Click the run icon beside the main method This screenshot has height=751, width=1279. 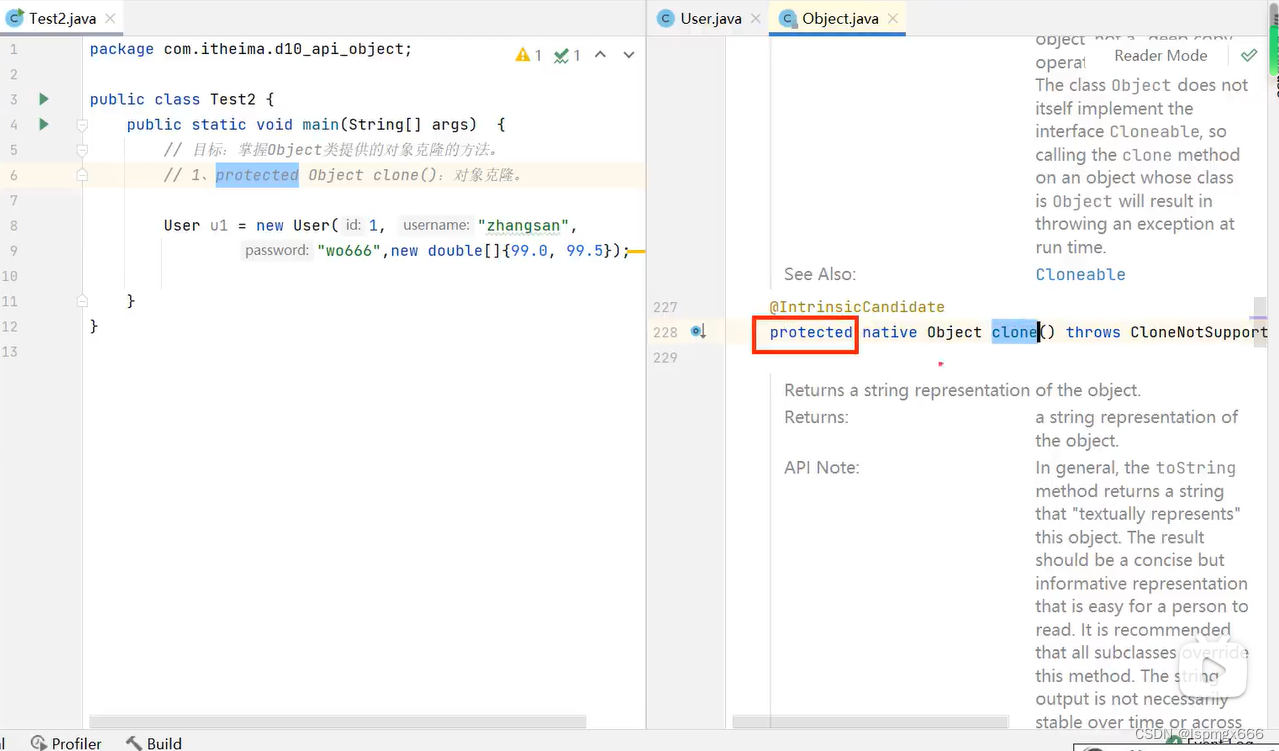click(x=42, y=124)
